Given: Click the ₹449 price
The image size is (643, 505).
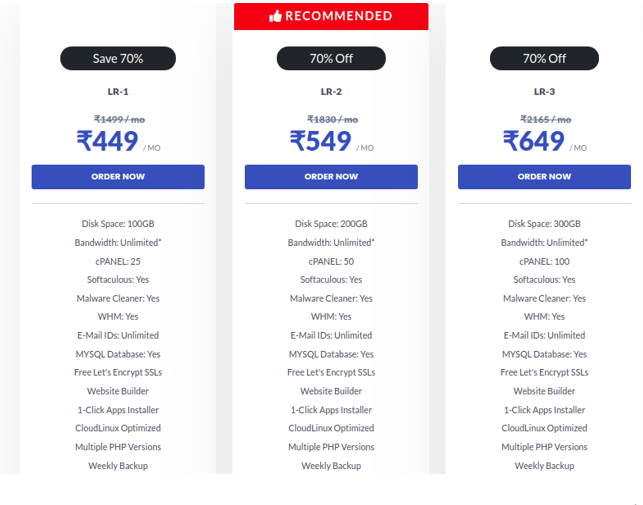Looking at the screenshot, I should [x=108, y=142].
